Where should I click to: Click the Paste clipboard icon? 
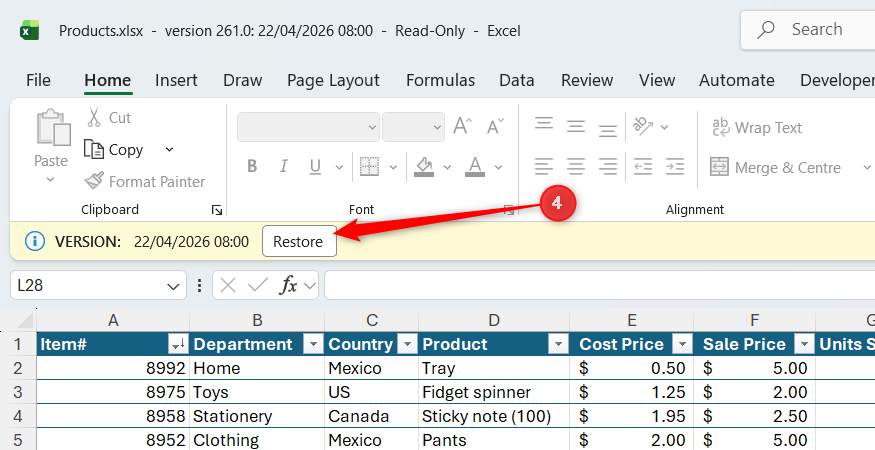click(53, 127)
